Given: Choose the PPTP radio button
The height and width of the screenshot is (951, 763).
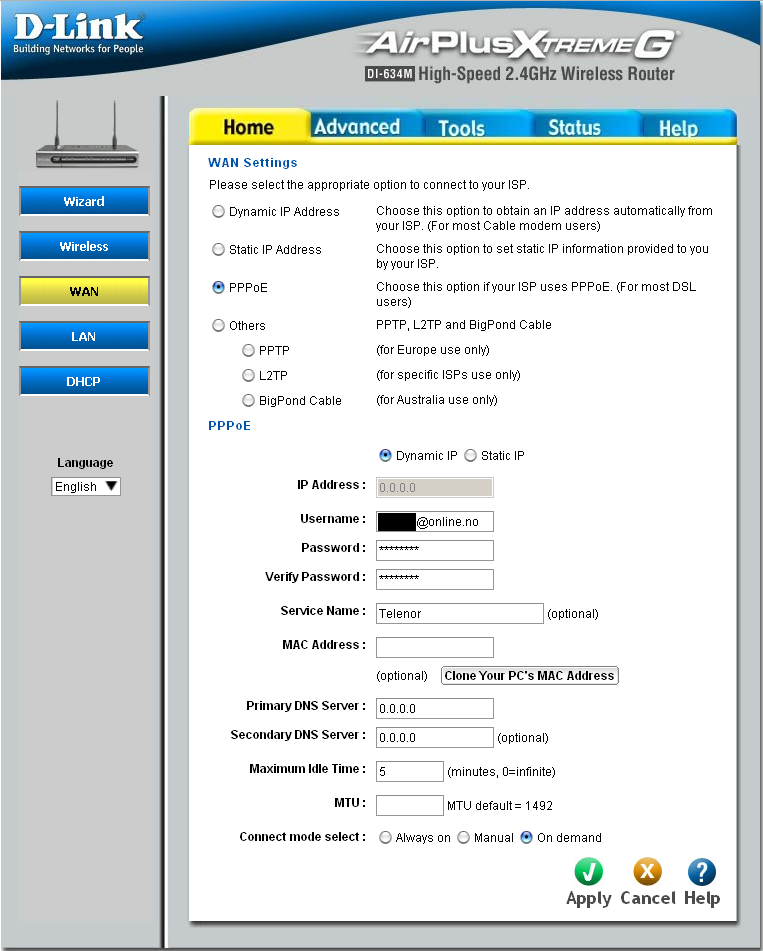Looking at the screenshot, I should tap(248, 351).
